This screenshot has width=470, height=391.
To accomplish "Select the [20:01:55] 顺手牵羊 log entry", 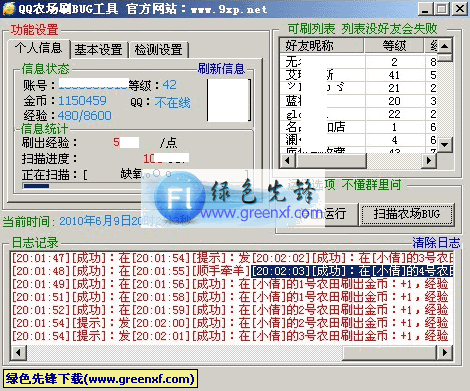I will pos(191,271).
